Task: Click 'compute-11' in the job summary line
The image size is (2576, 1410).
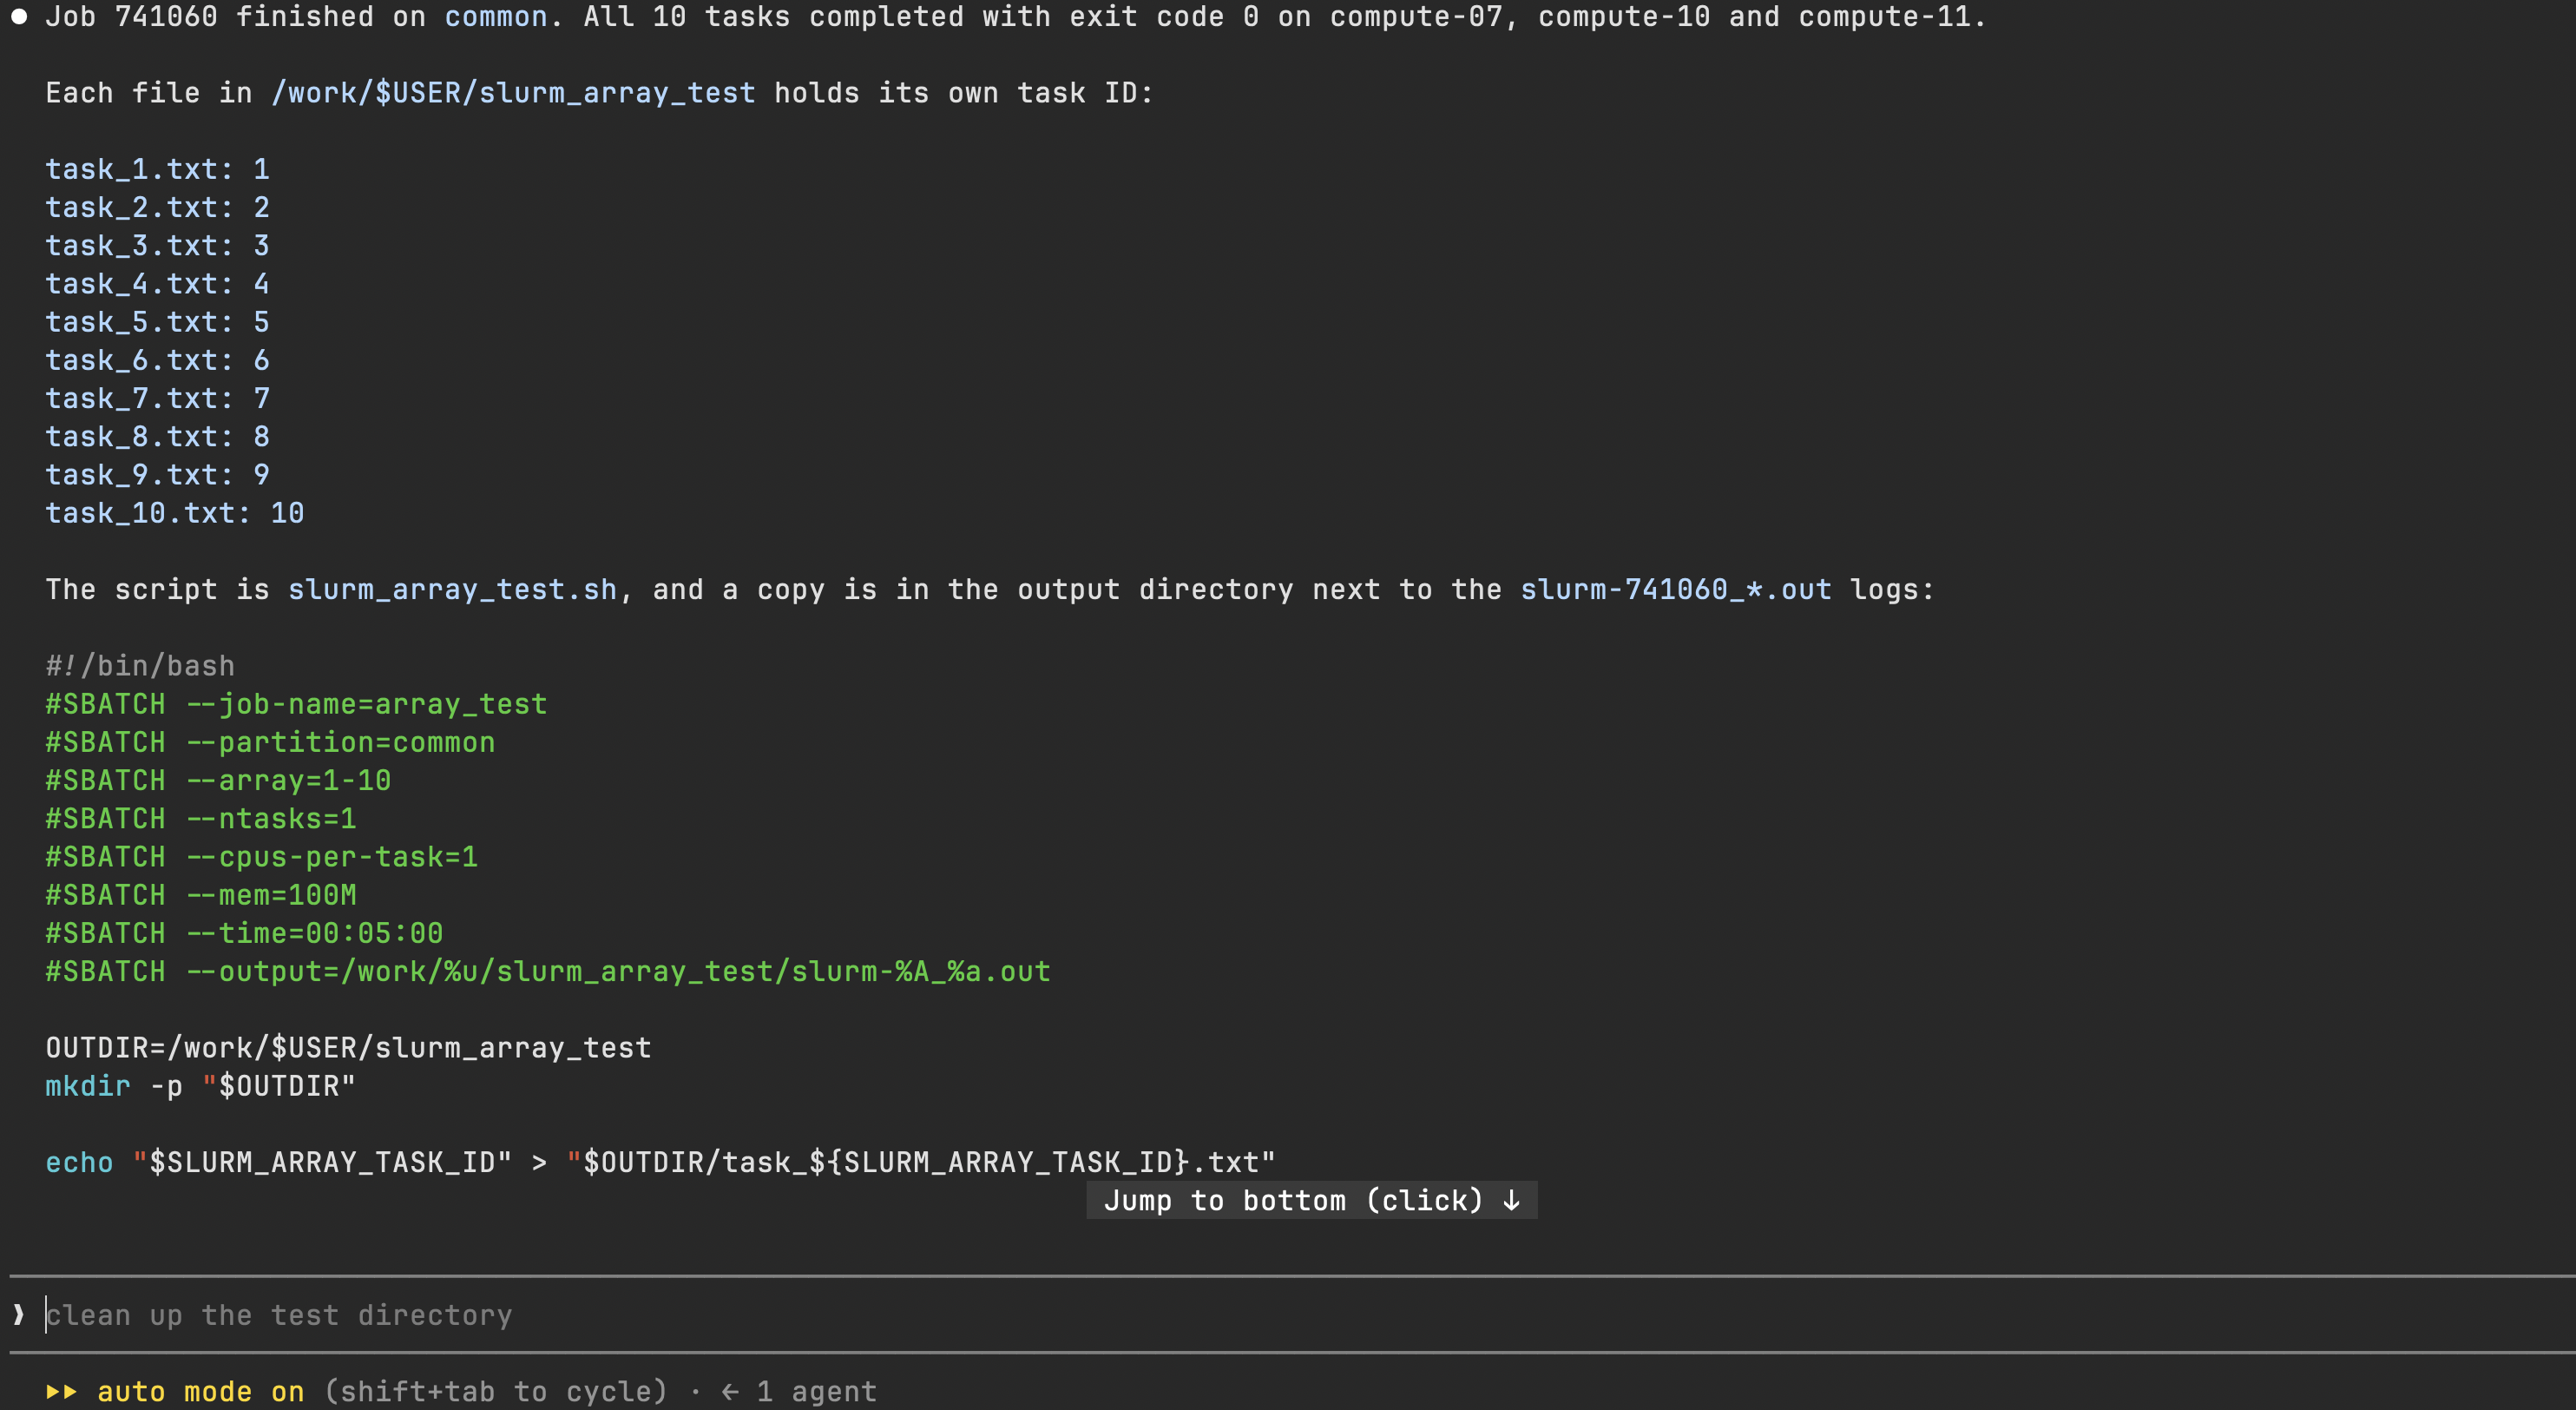Action: 1884,17
